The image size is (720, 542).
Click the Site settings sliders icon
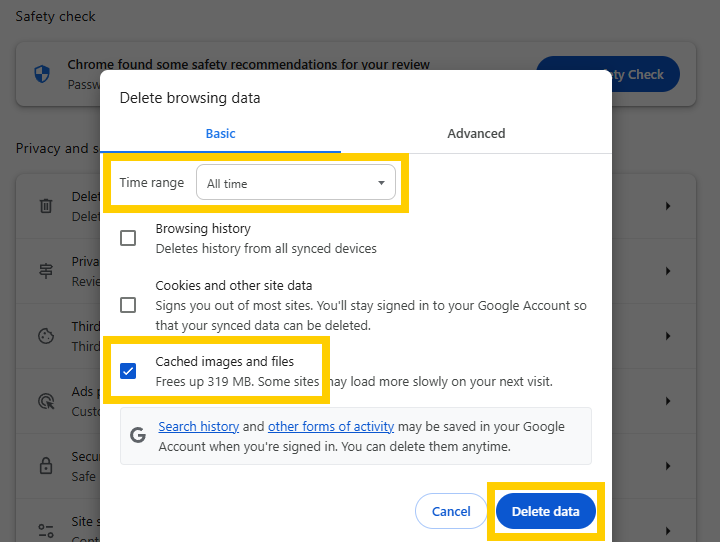coord(46,531)
